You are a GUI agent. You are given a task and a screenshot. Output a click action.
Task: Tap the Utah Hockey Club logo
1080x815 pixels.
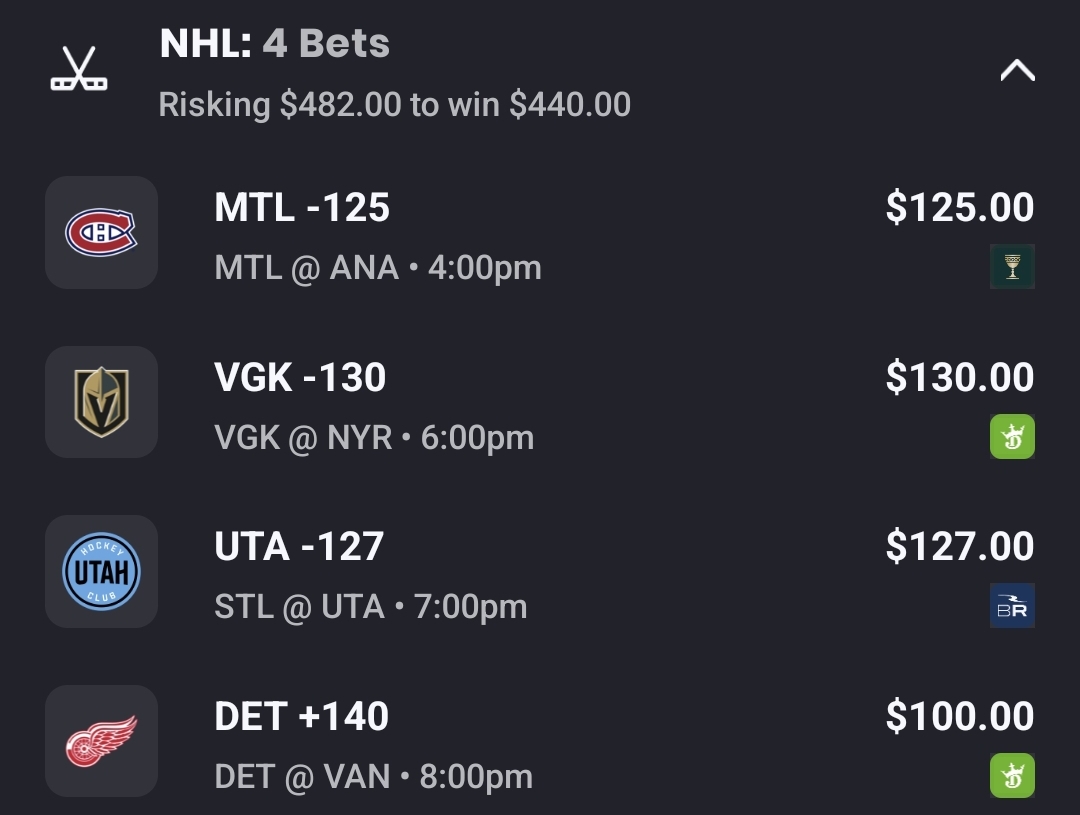pos(101,572)
